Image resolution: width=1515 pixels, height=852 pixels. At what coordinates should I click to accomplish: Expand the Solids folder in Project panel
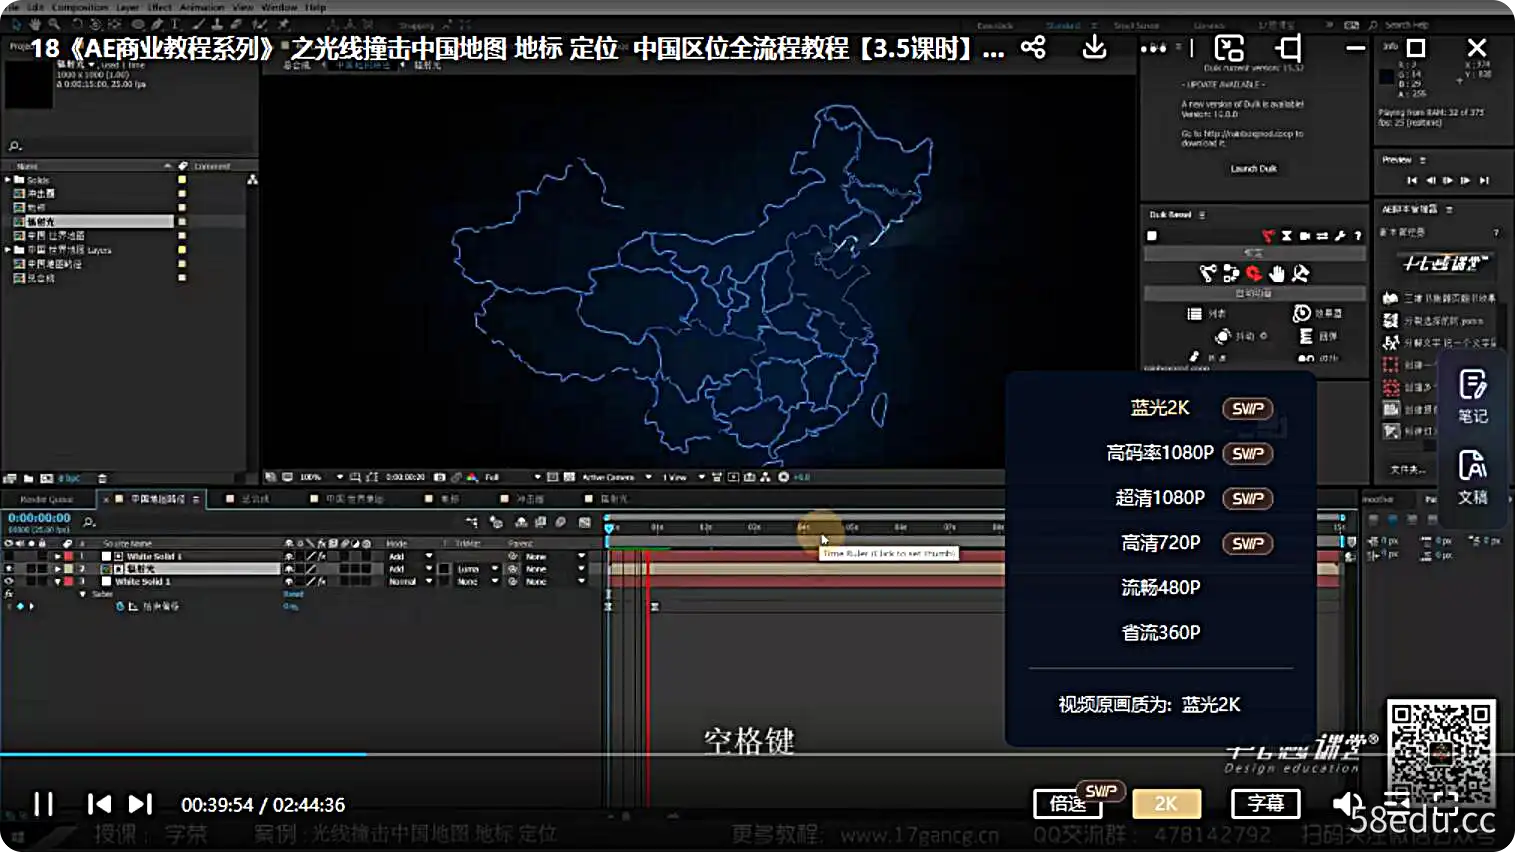click(x=8, y=180)
